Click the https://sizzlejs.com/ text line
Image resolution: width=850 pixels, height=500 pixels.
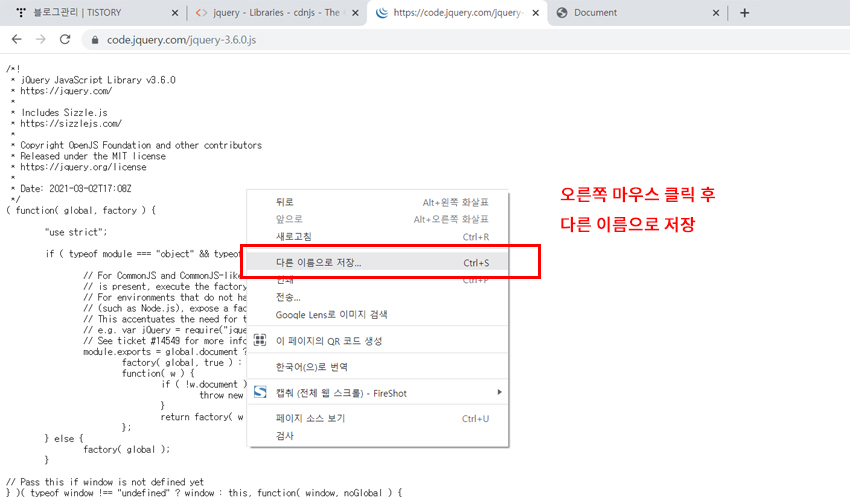pyautogui.click(x=70, y=124)
